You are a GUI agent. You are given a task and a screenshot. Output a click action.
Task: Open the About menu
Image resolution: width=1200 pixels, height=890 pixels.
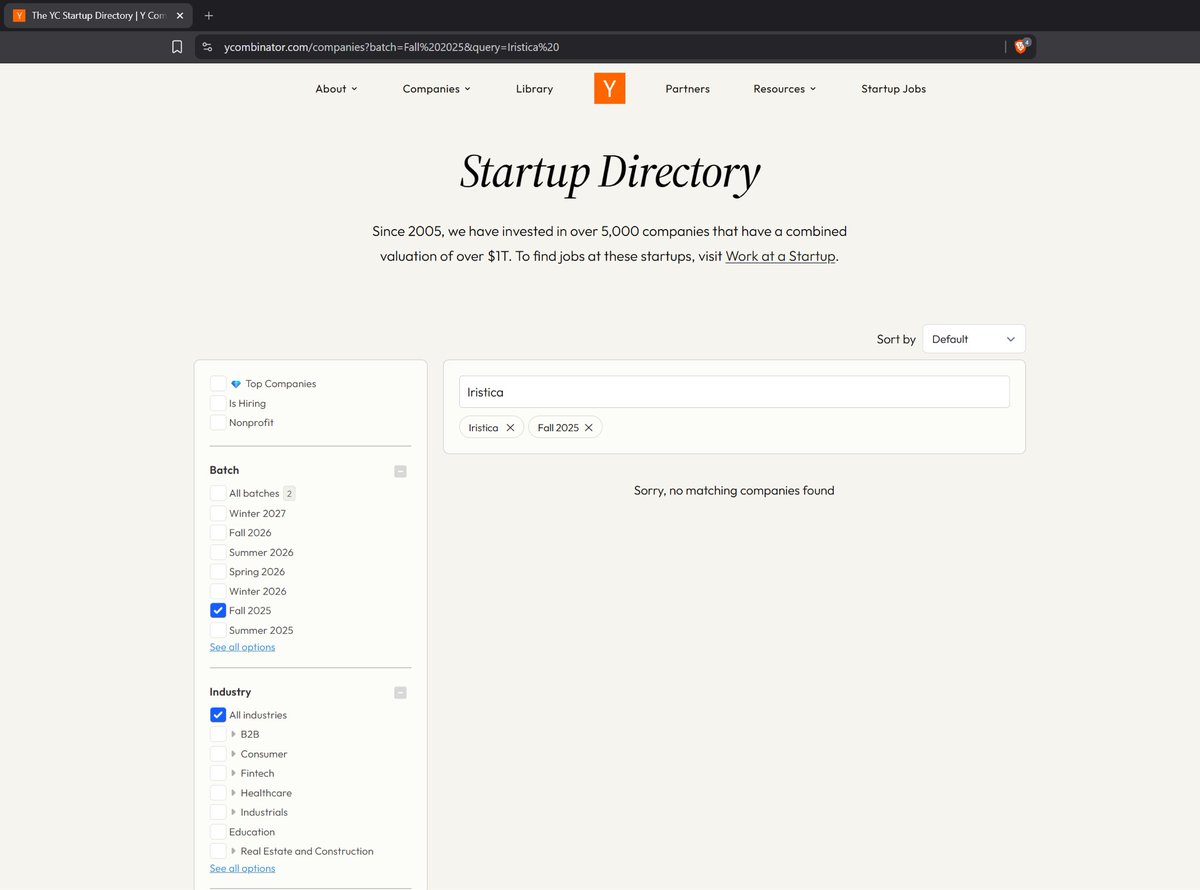click(336, 89)
